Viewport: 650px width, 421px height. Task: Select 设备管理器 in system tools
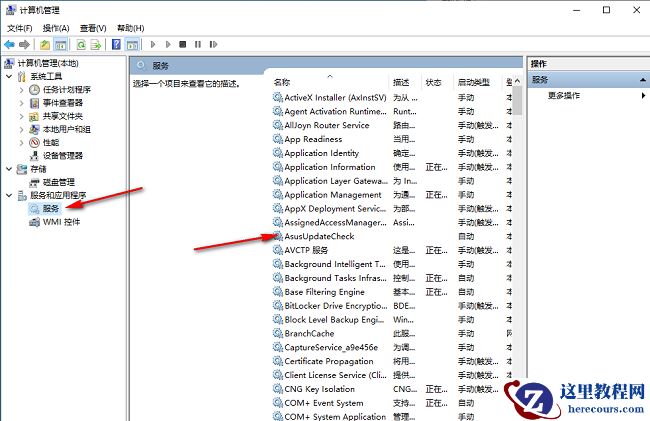point(63,156)
